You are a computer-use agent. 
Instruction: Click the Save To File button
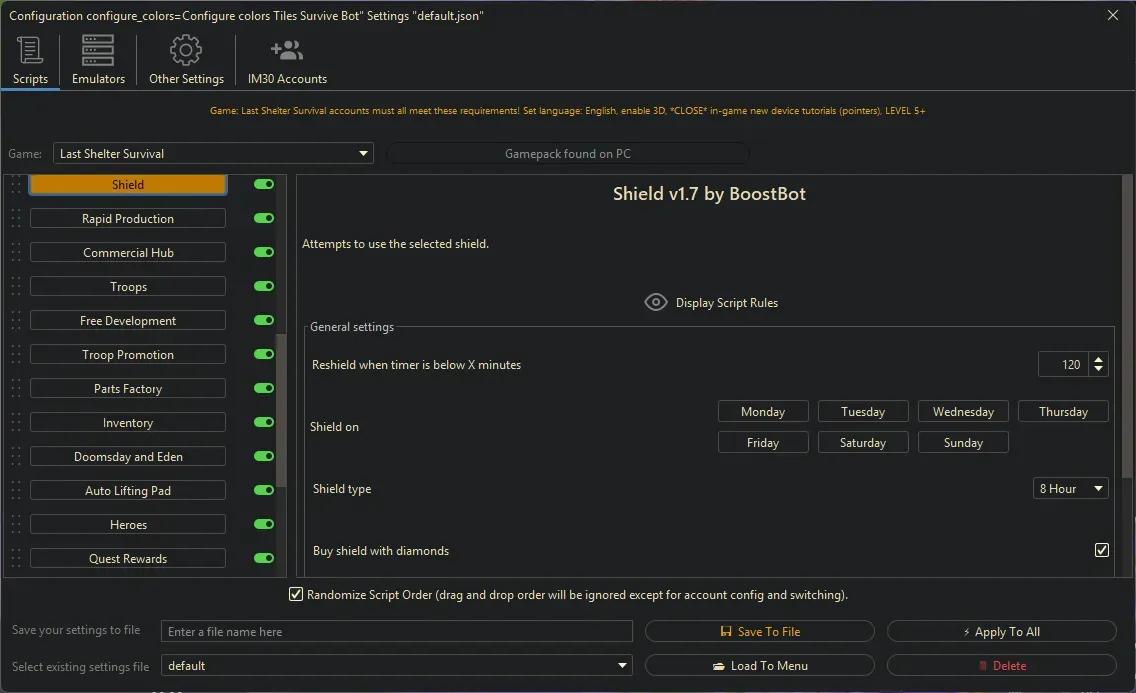[x=759, y=631]
